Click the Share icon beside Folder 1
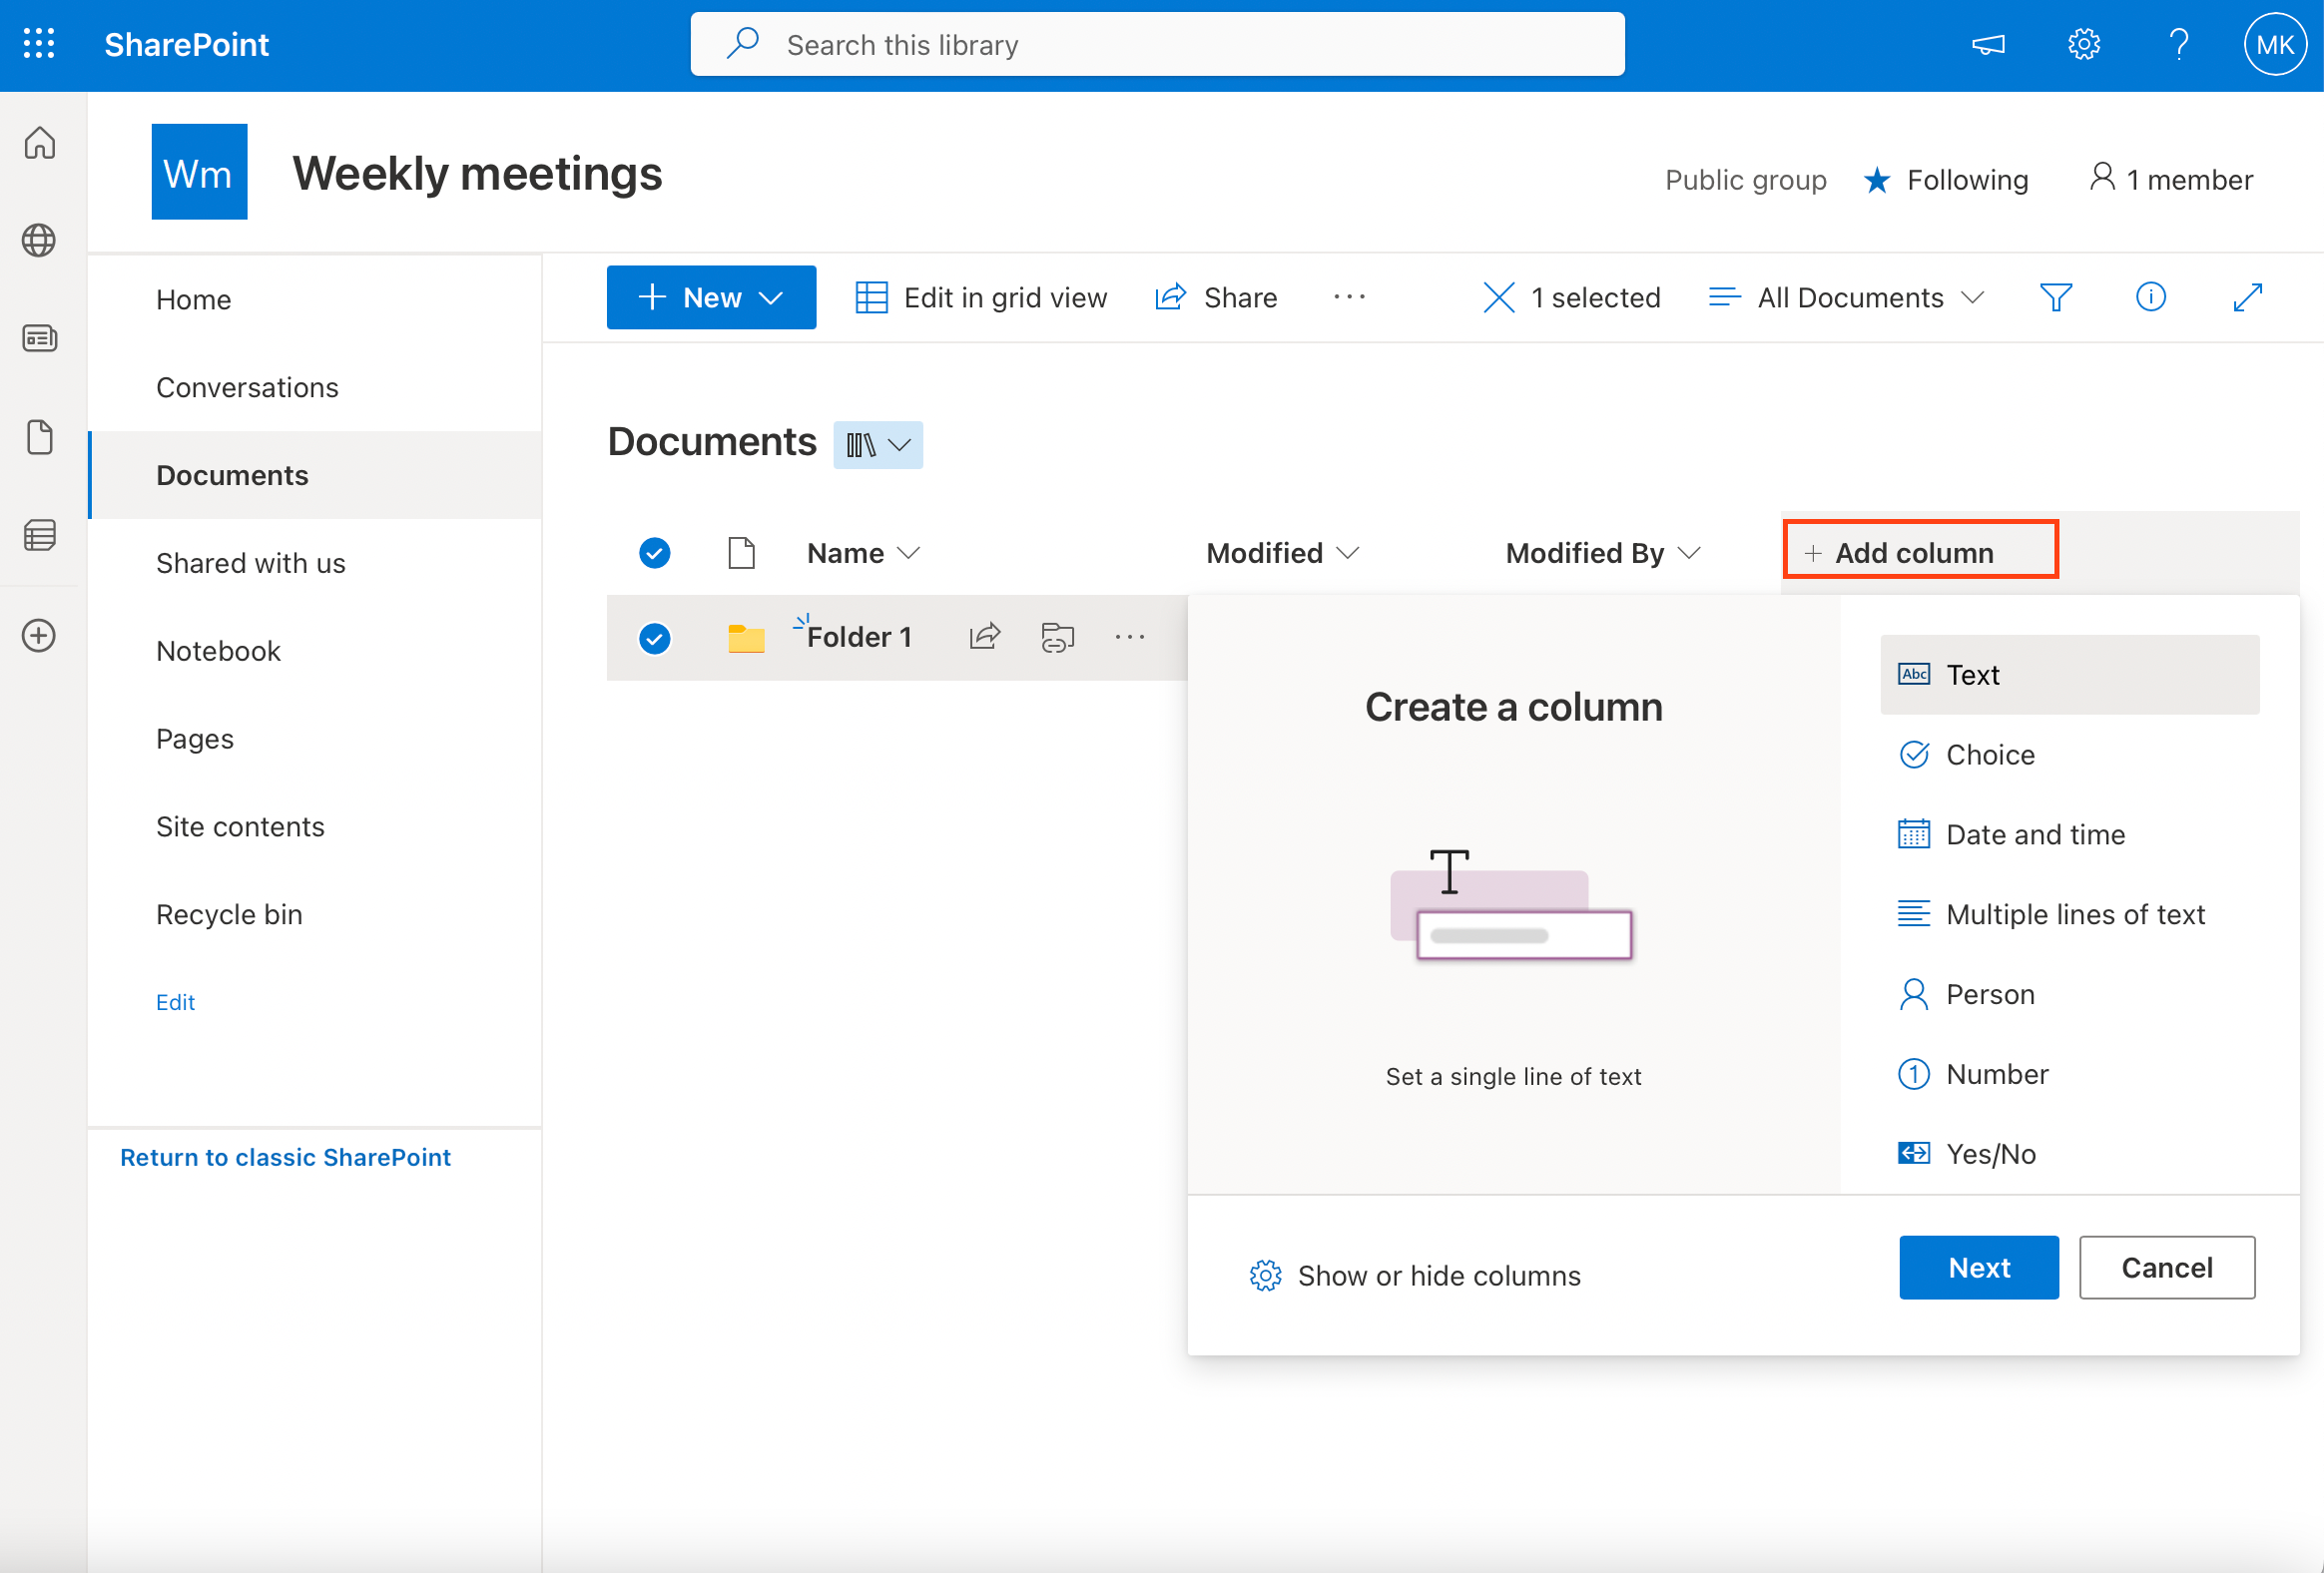Screen dimensions: 2324x1573 [985, 636]
